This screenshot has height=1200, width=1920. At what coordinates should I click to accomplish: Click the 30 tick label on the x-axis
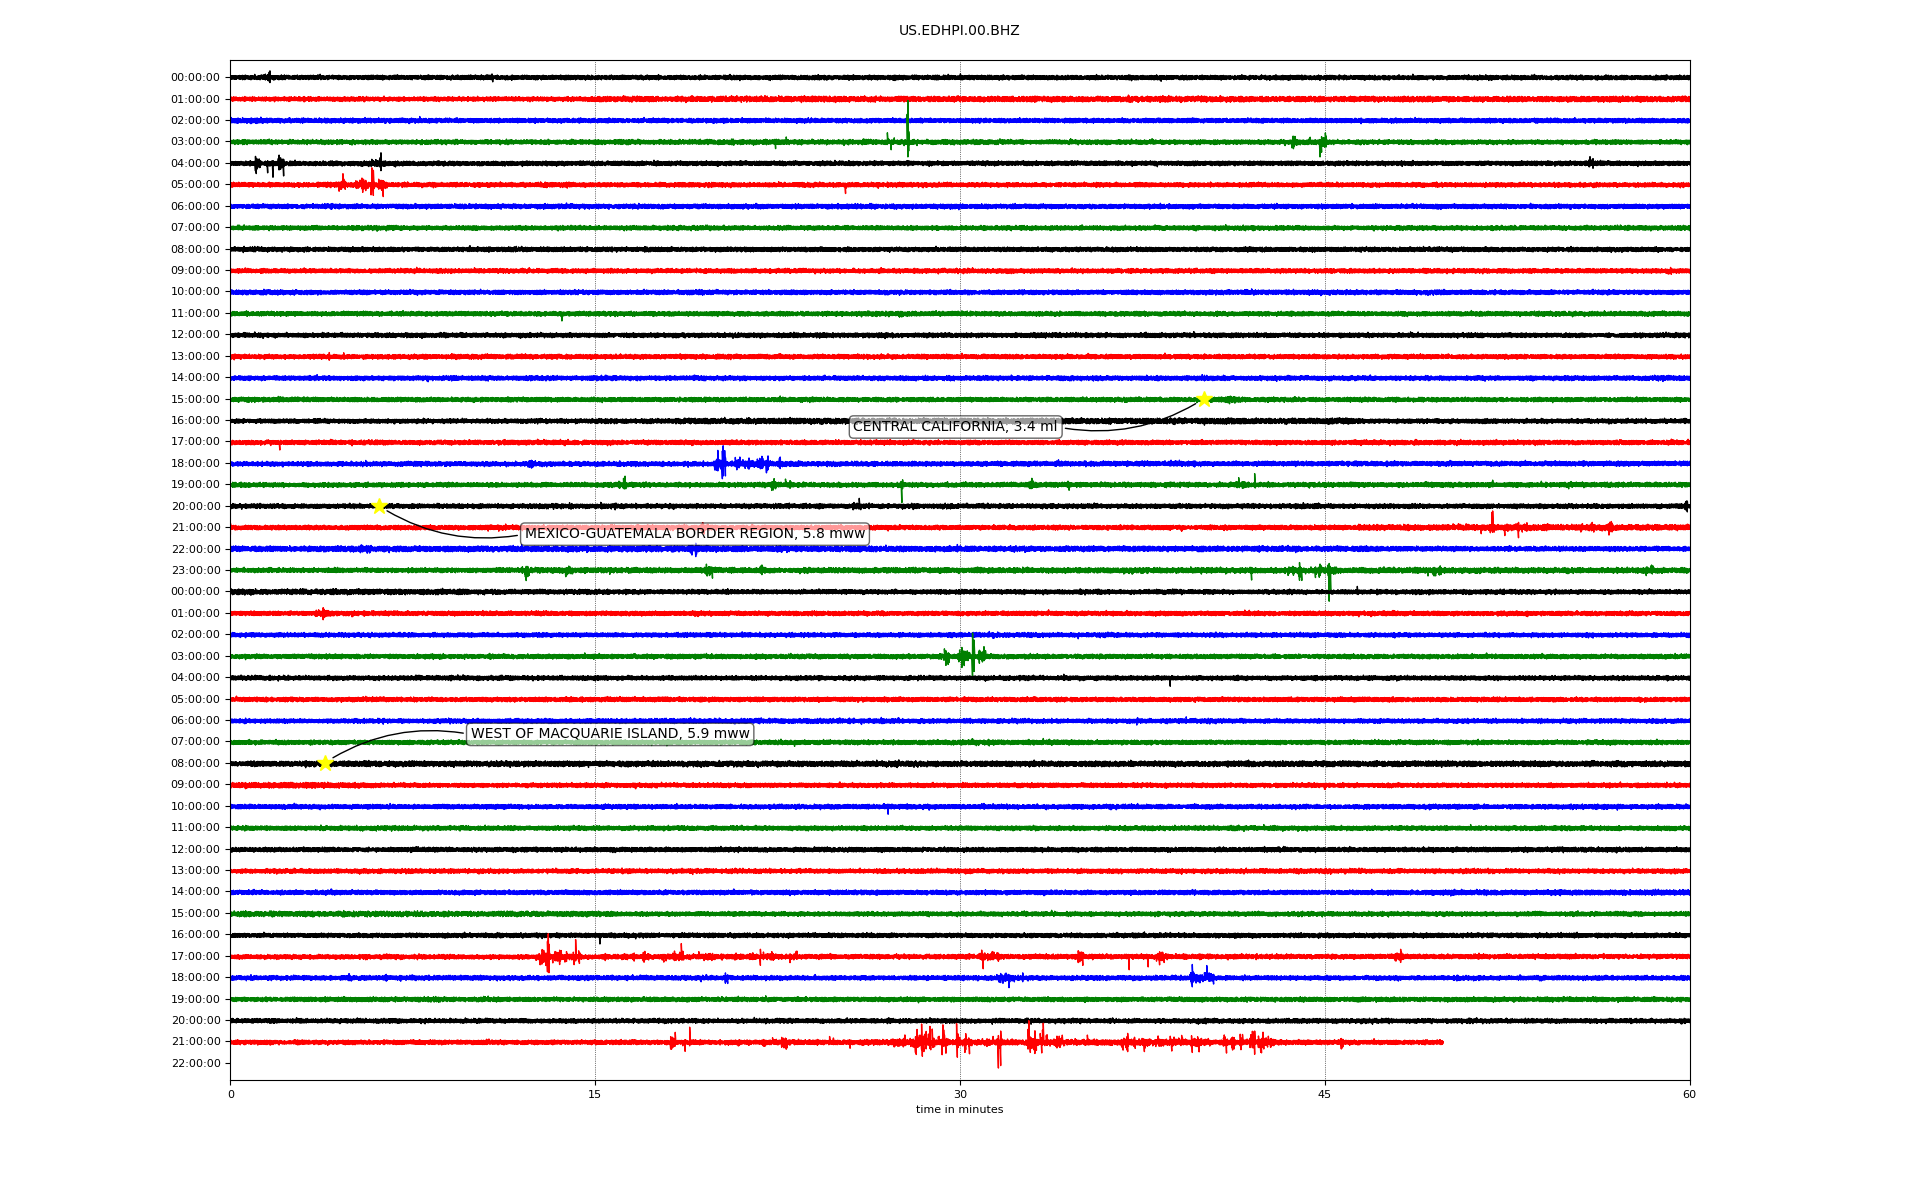(960, 1094)
